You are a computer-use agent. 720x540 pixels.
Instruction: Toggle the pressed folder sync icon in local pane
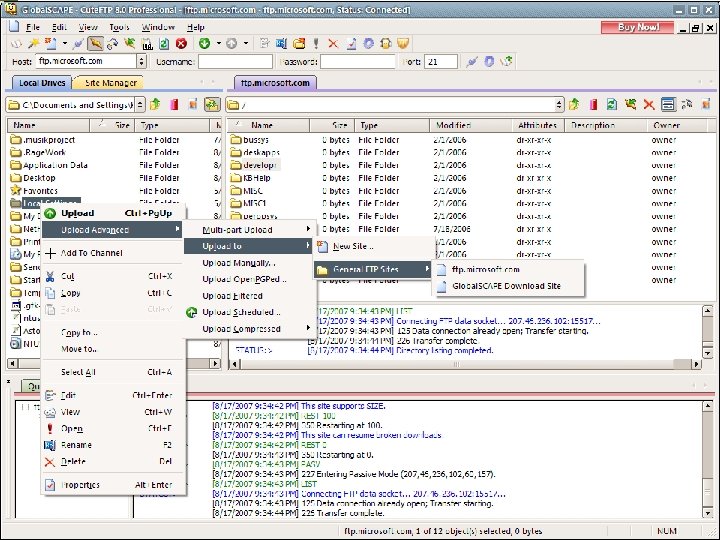coord(212,105)
